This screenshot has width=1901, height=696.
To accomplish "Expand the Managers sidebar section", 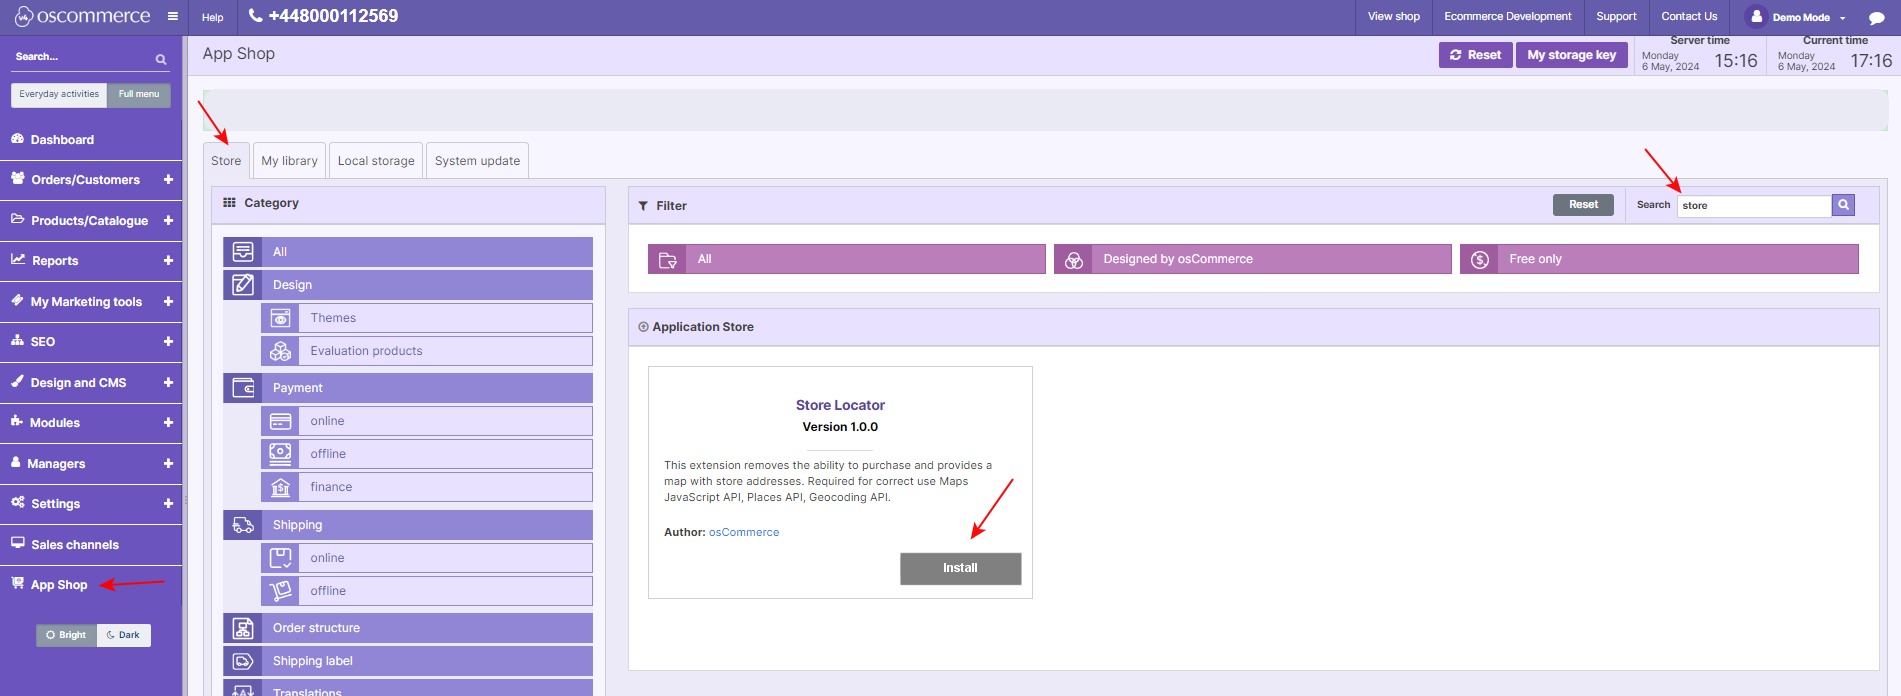I will pos(168,464).
